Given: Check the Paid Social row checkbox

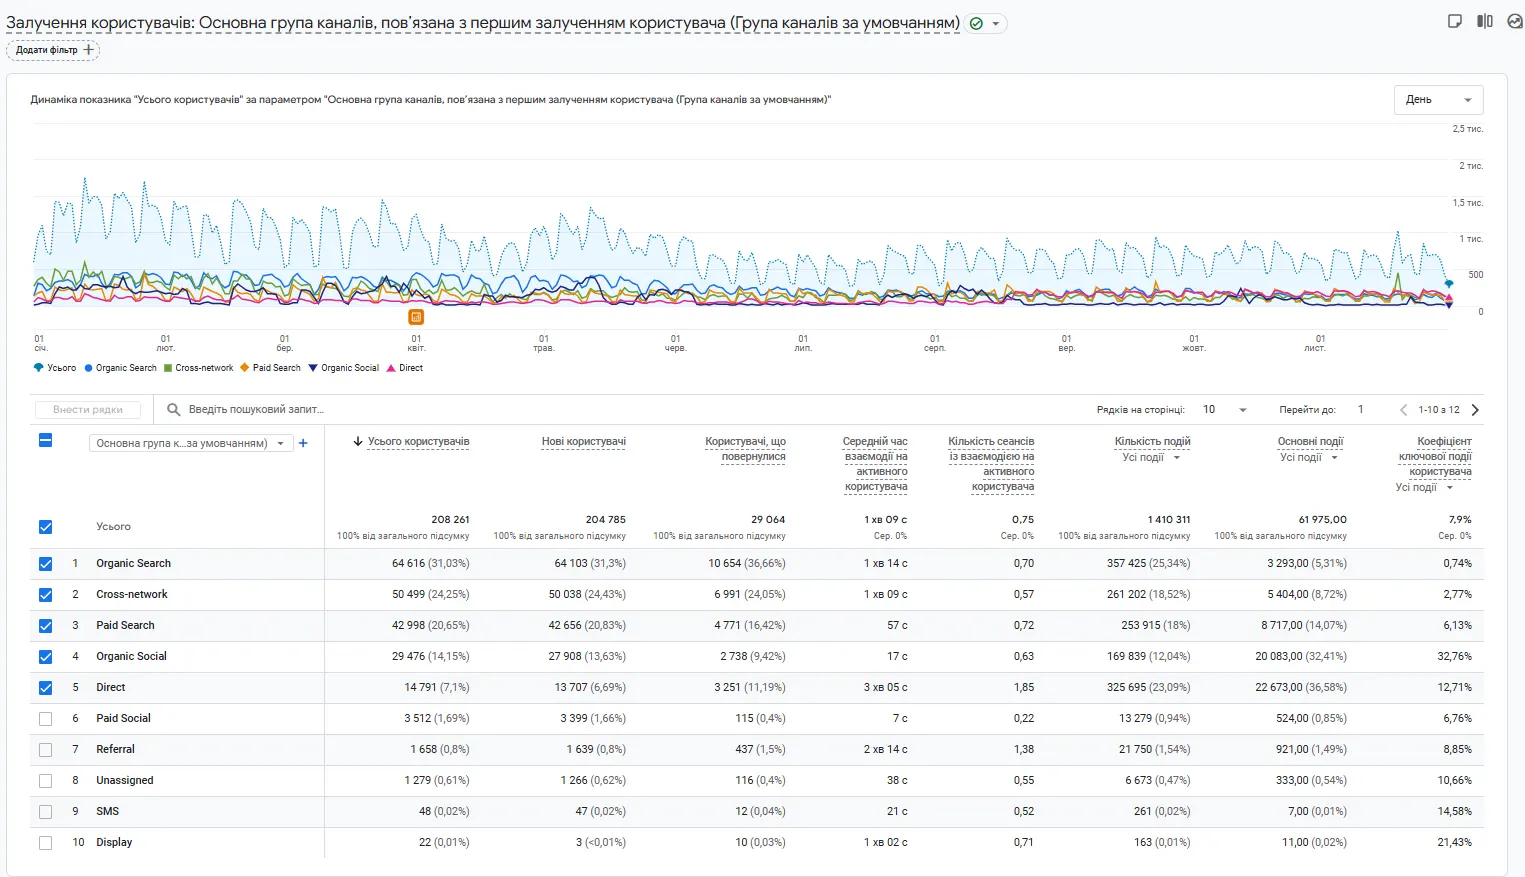Looking at the screenshot, I should coord(45,719).
